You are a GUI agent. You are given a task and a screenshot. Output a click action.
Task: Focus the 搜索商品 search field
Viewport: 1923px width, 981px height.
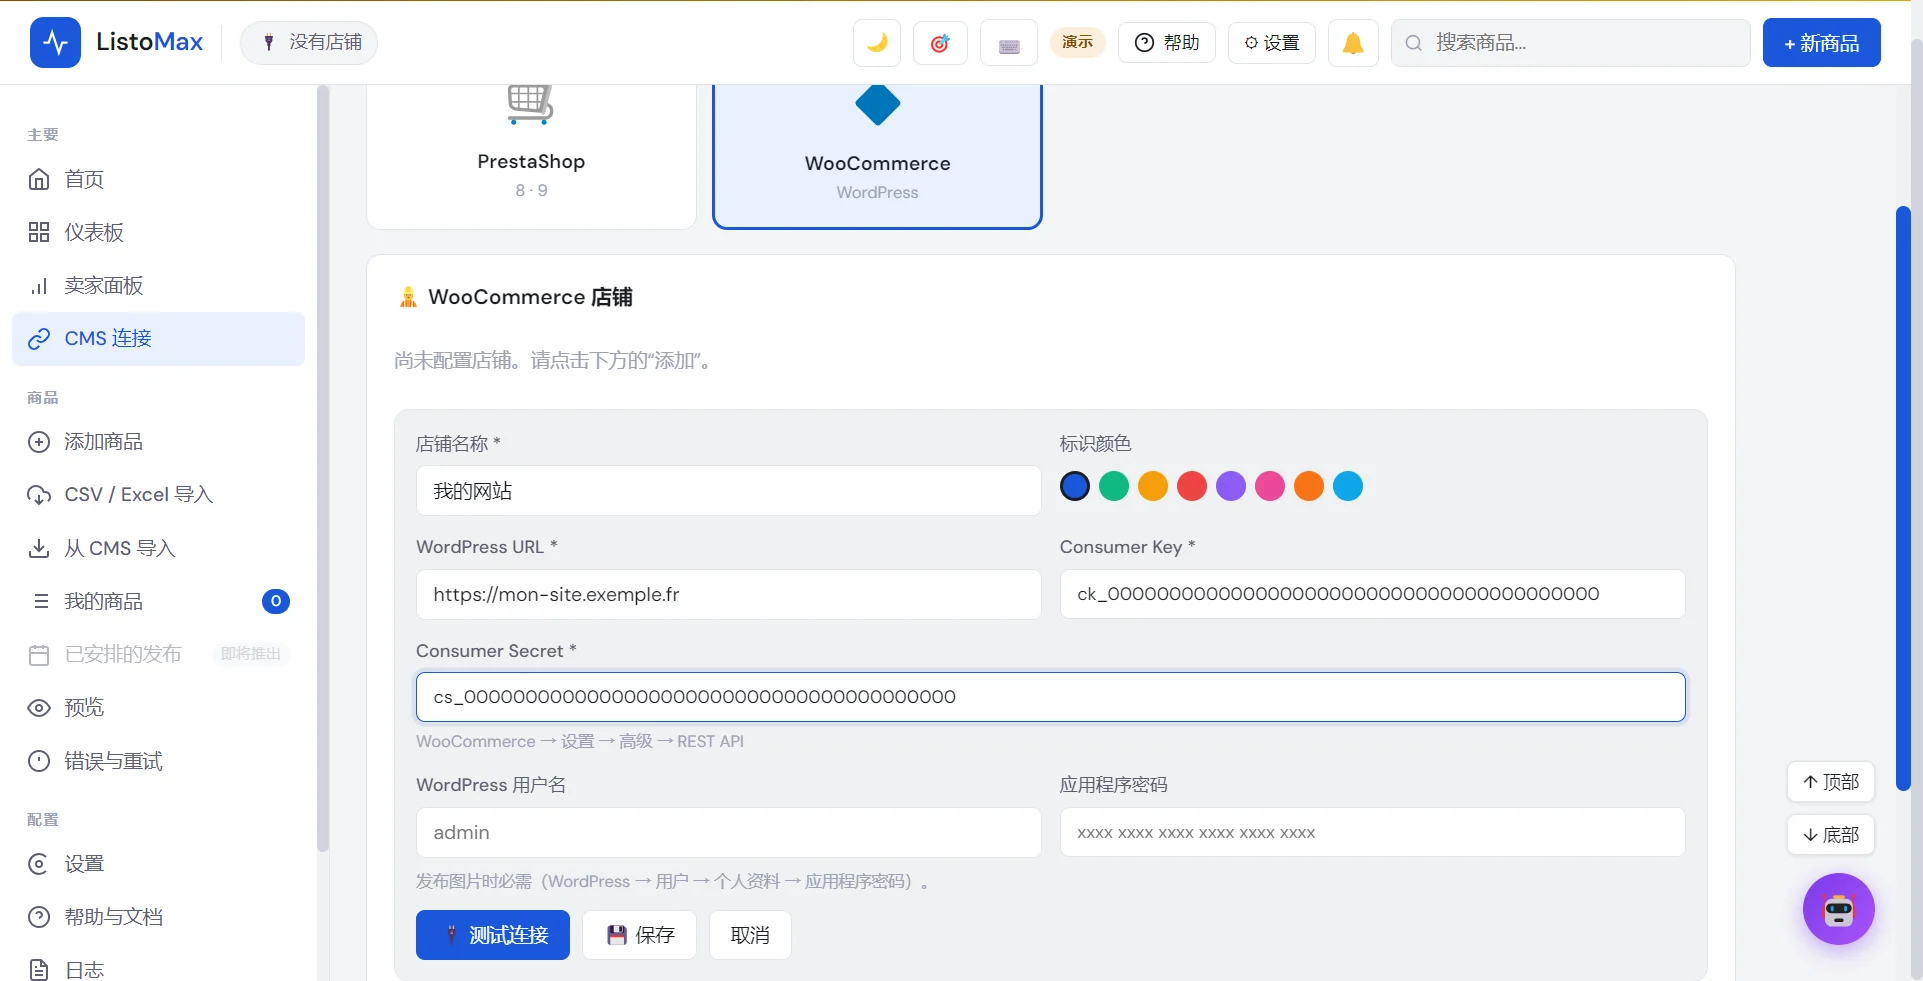(x=1570, y=43)
